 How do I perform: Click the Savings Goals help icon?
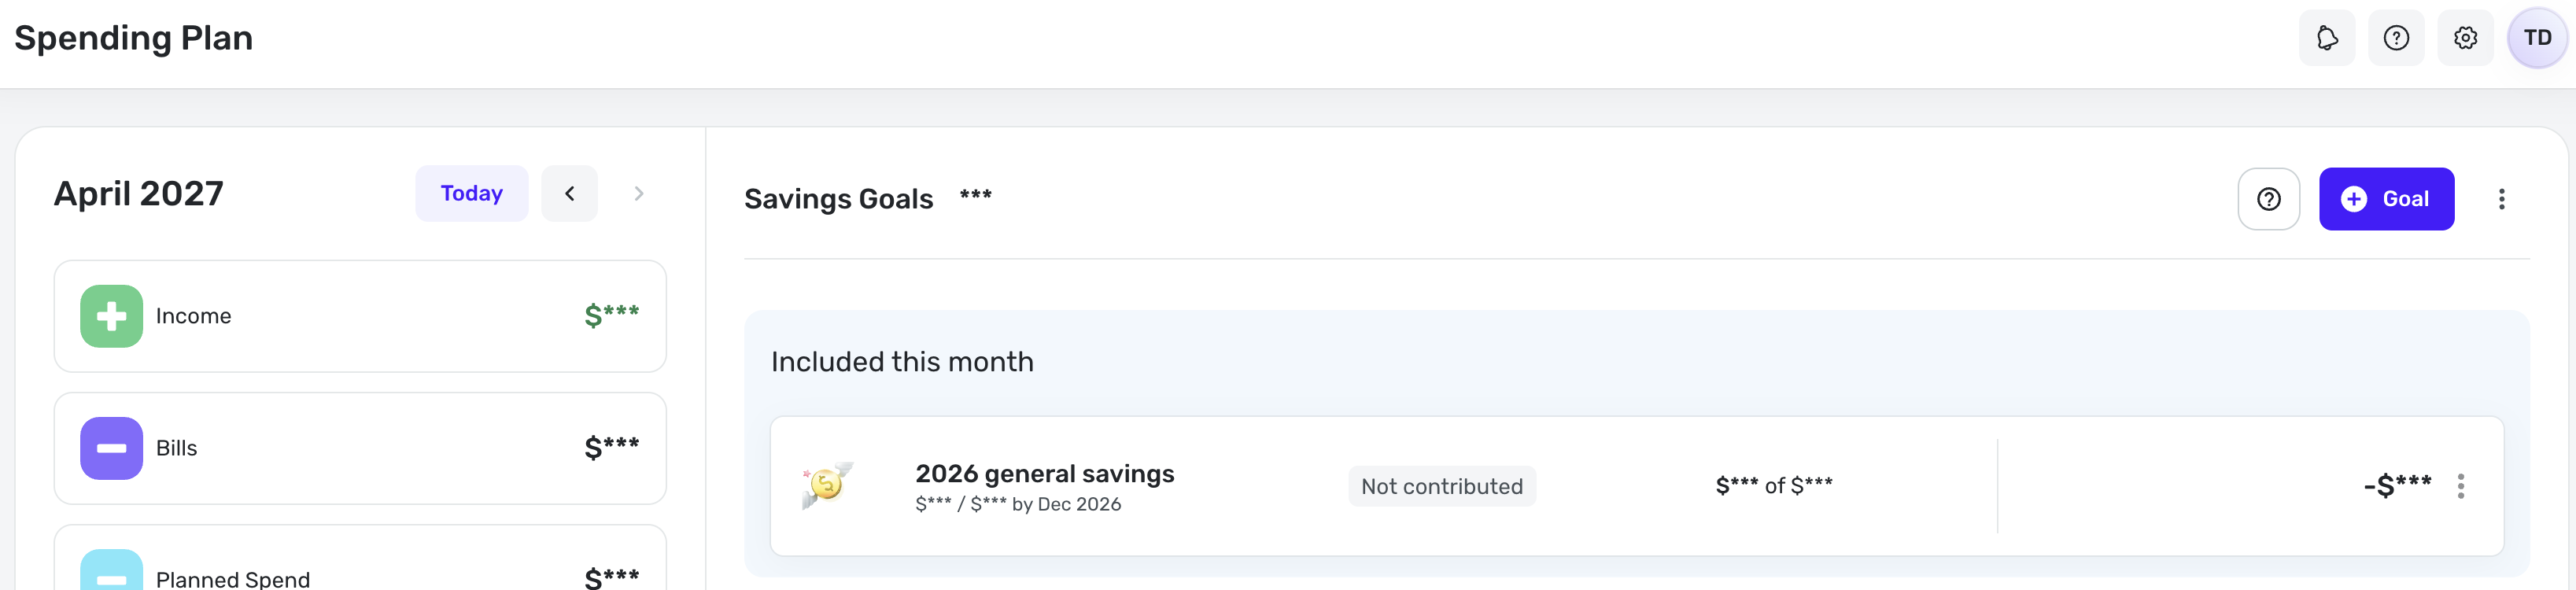coord(2268,199)
